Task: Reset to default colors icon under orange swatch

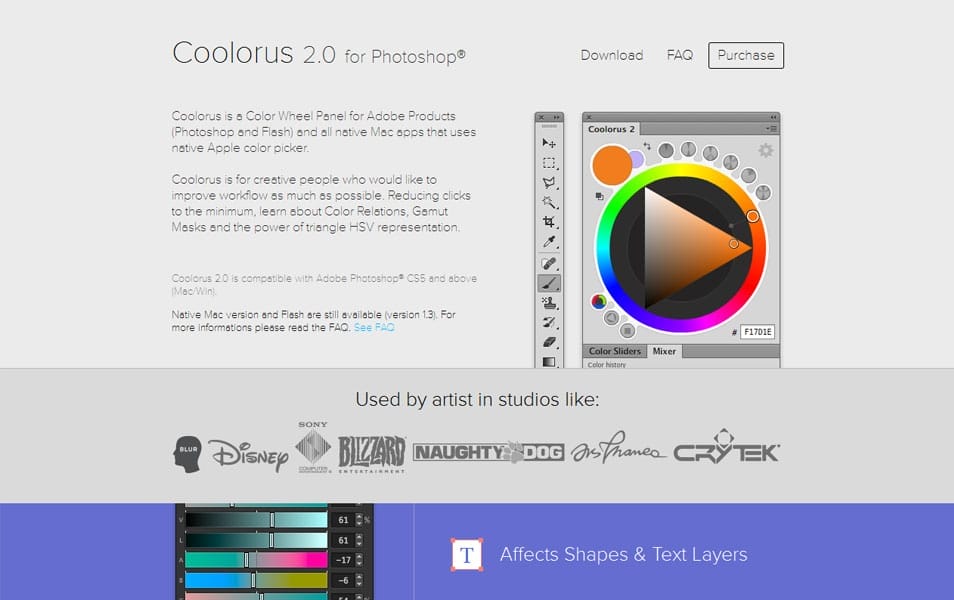Action: 599,196
